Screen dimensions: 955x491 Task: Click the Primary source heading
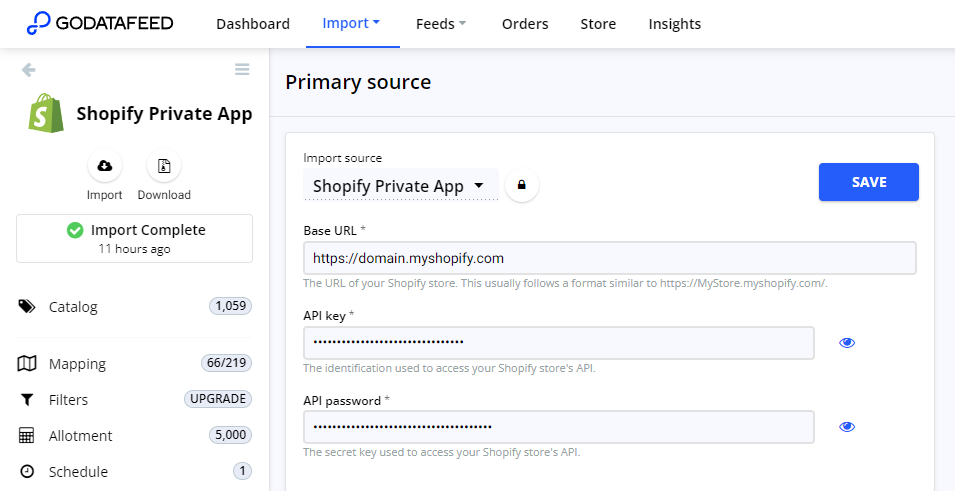pyautogui.click(x=358, y=82)
